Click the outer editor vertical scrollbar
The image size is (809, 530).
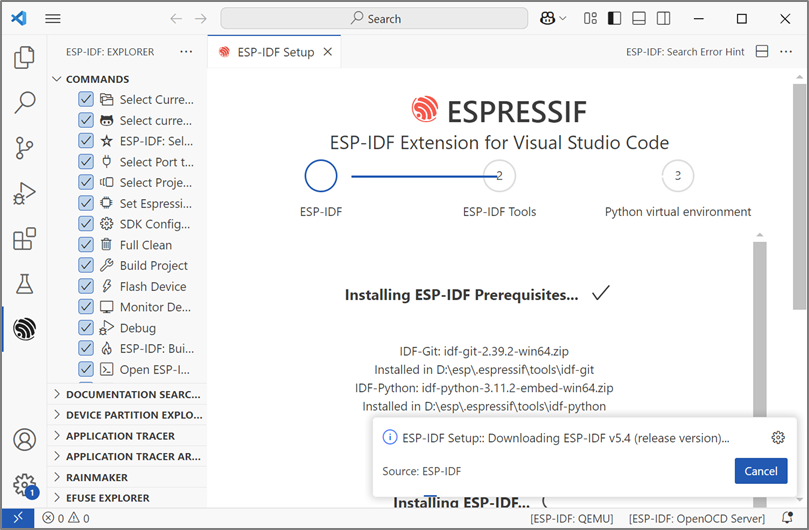[x=799, y=196]
